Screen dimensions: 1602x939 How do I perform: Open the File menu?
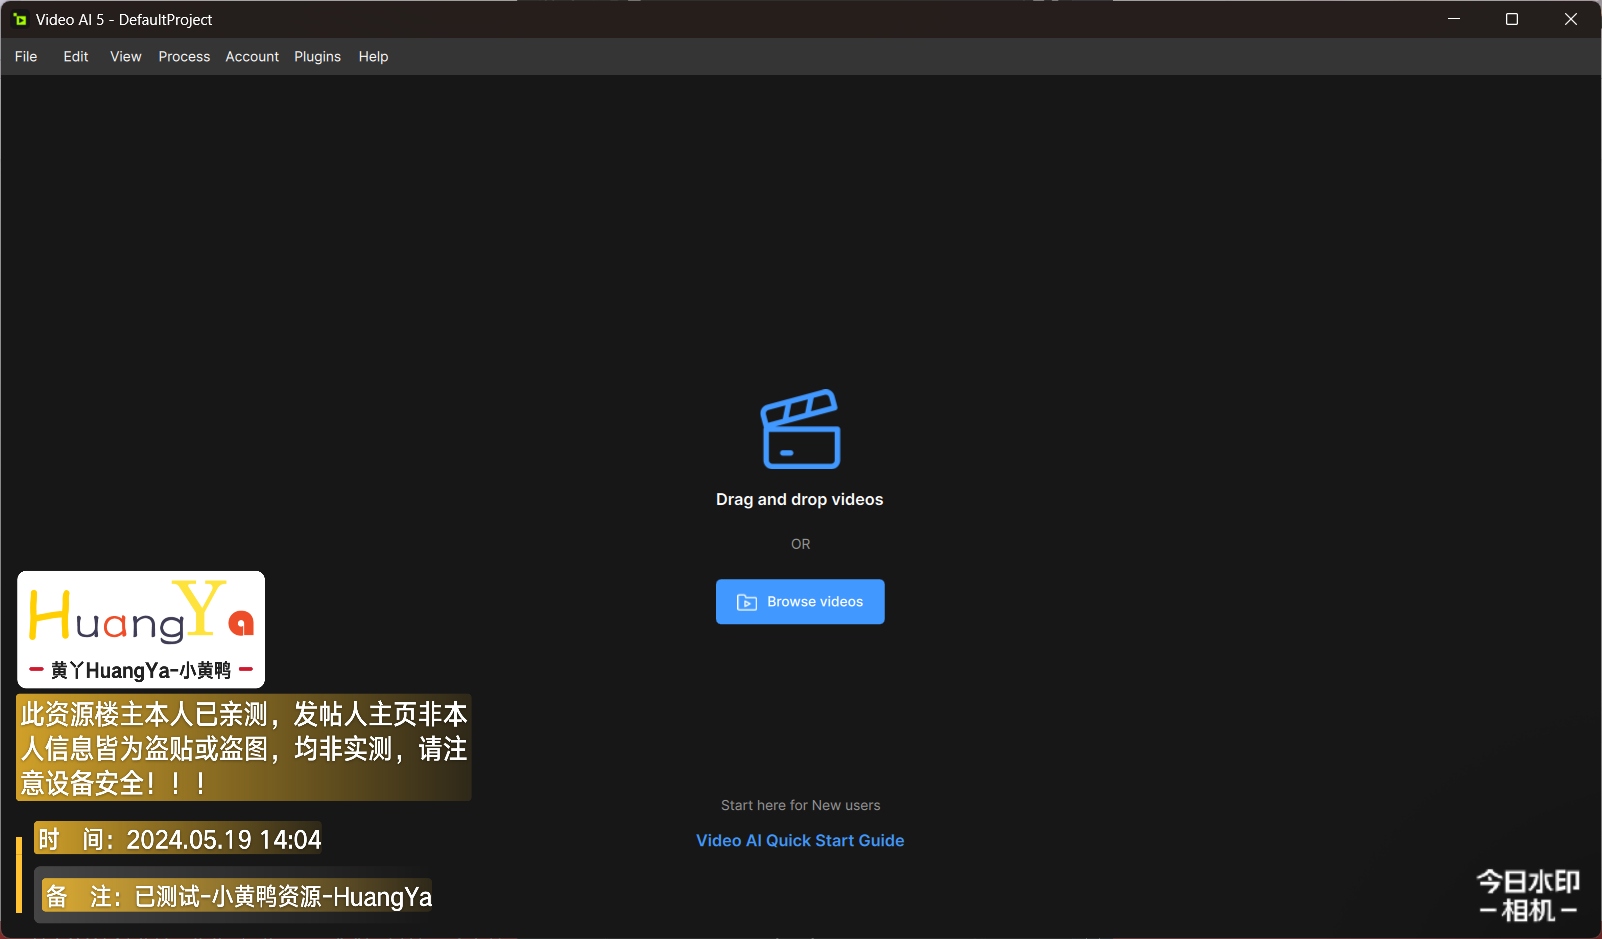[26, 57]
